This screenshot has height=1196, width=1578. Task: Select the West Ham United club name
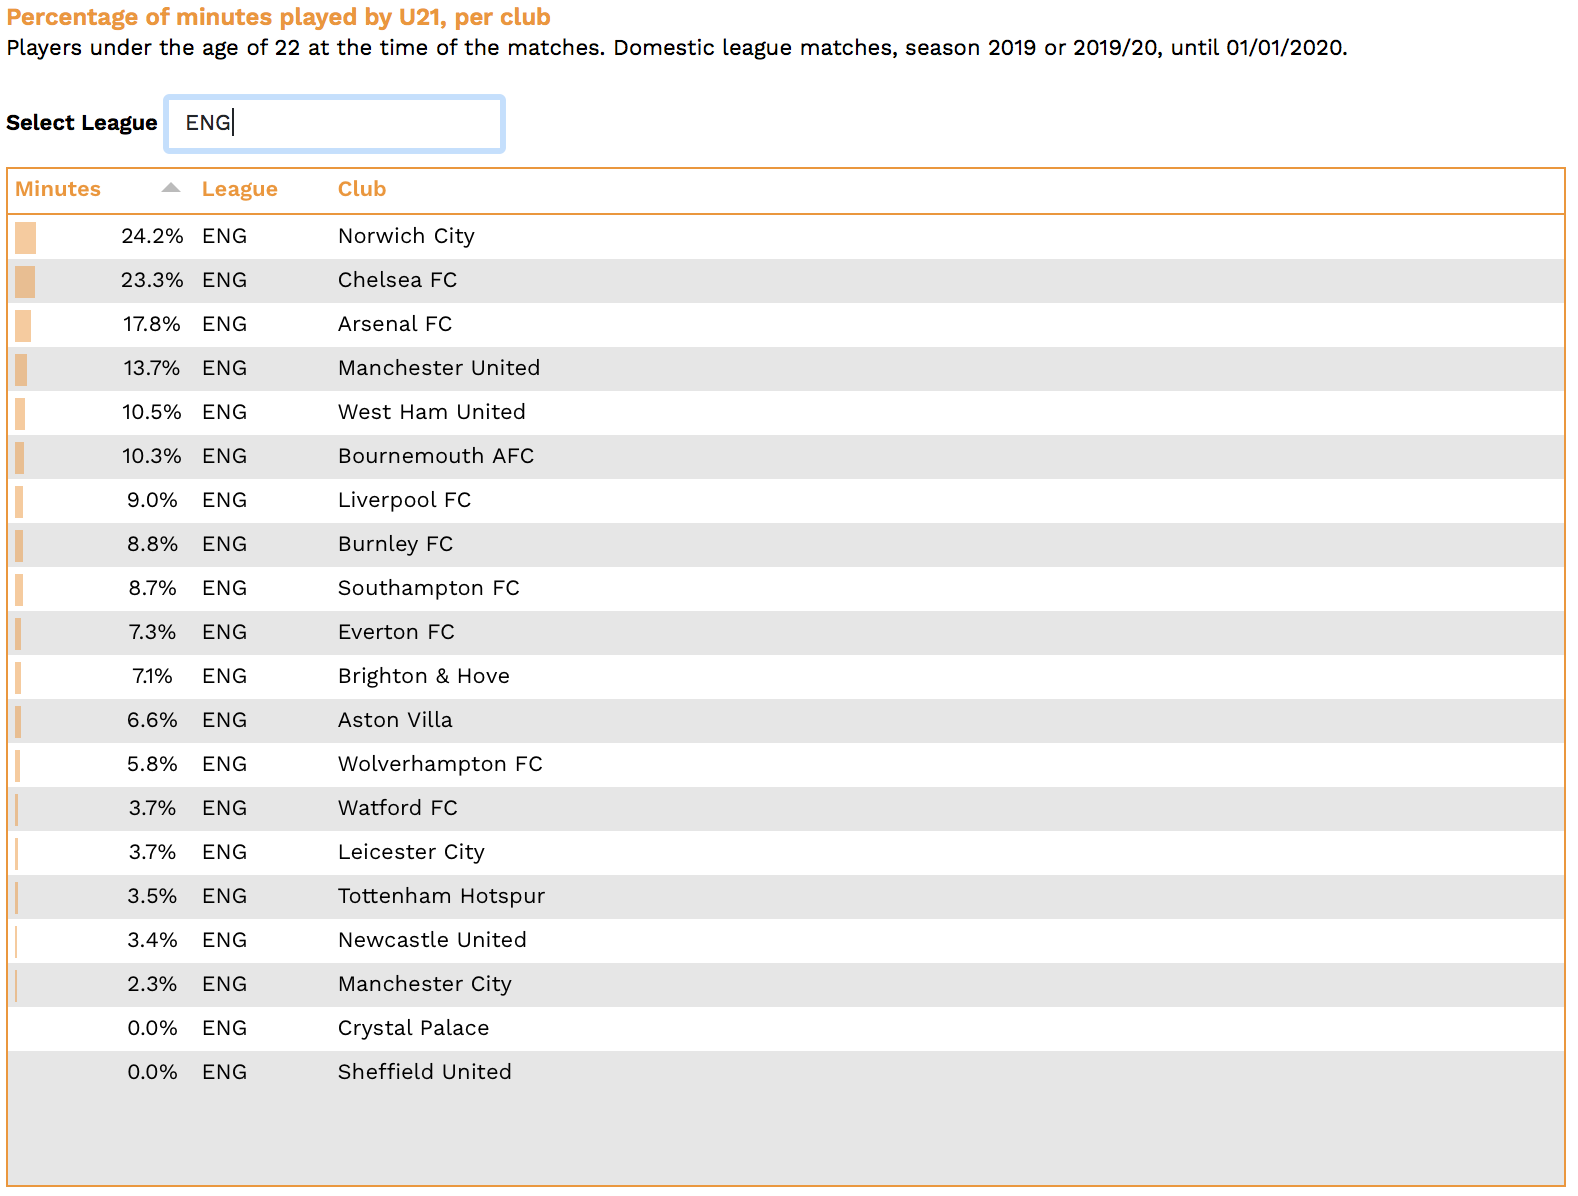tap(432, 412)
